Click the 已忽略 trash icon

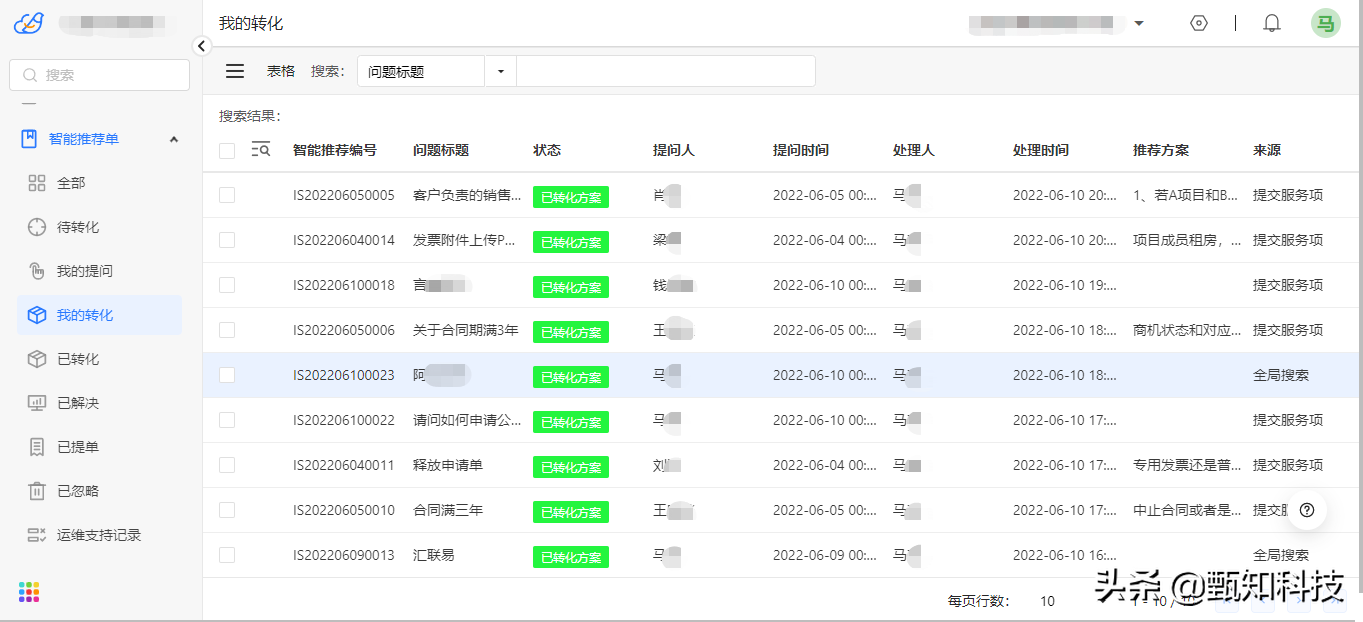tap(37, 491)
